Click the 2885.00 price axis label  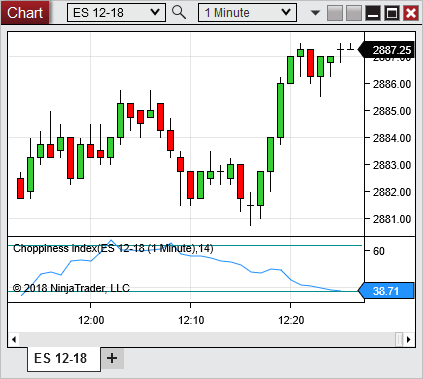(x=392, y=111)
